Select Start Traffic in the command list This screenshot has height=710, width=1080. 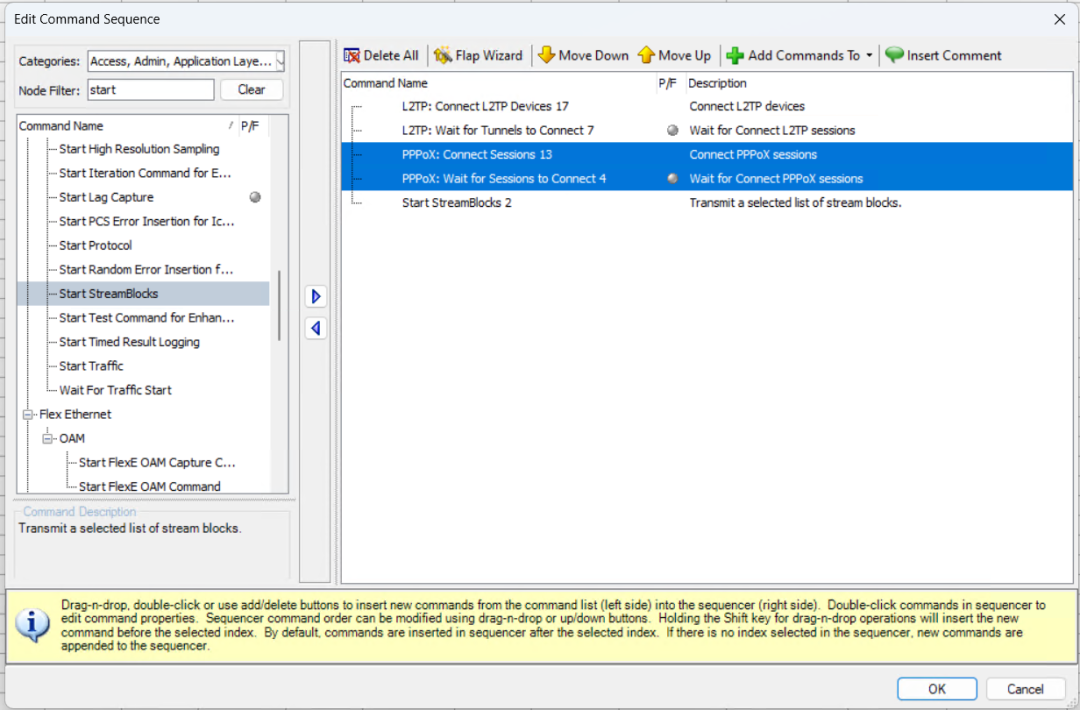click(91, 366)
